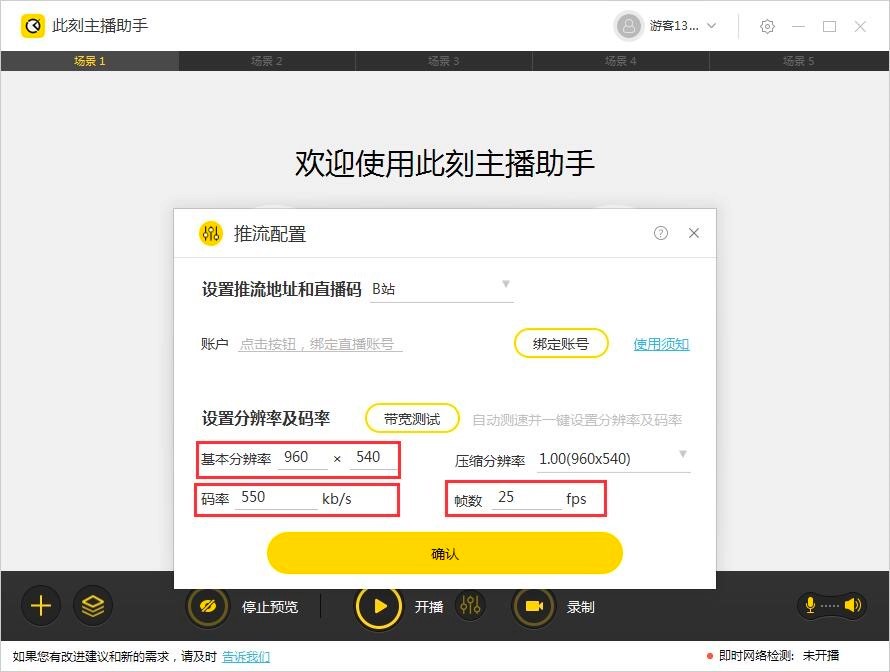Open the 使用须知 usage notice link
This screenshot has width=890, height=672.
point(660,342)
